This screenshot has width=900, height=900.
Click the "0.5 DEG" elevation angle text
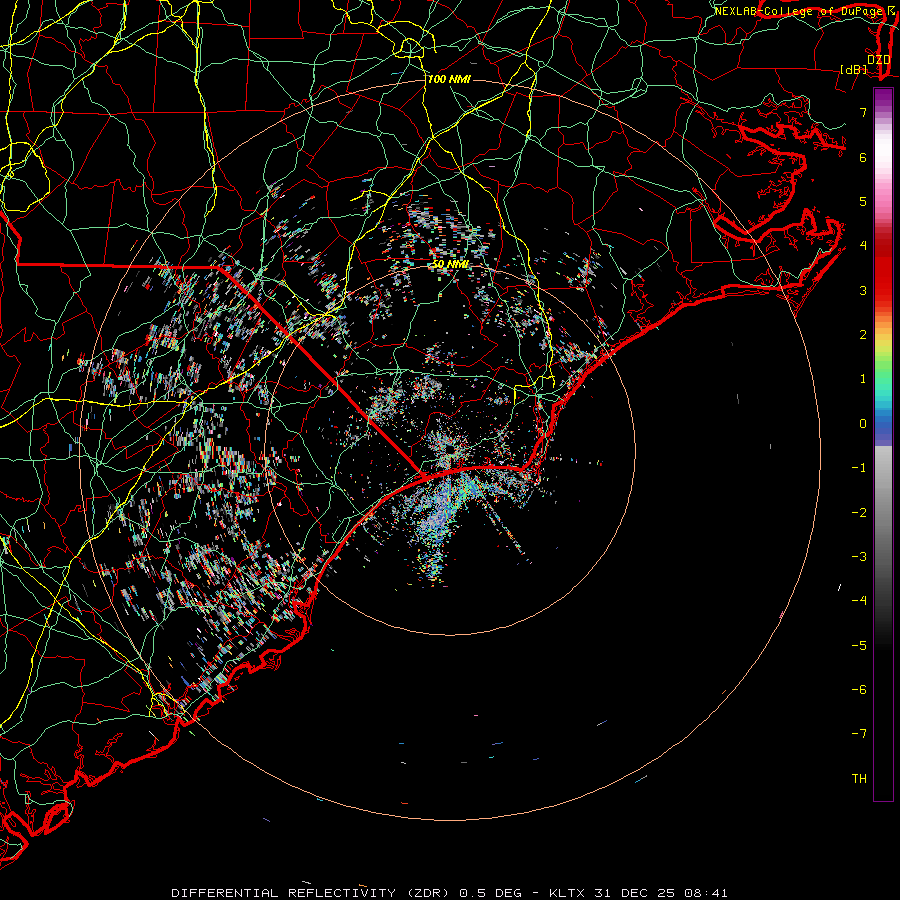[491, 893]
